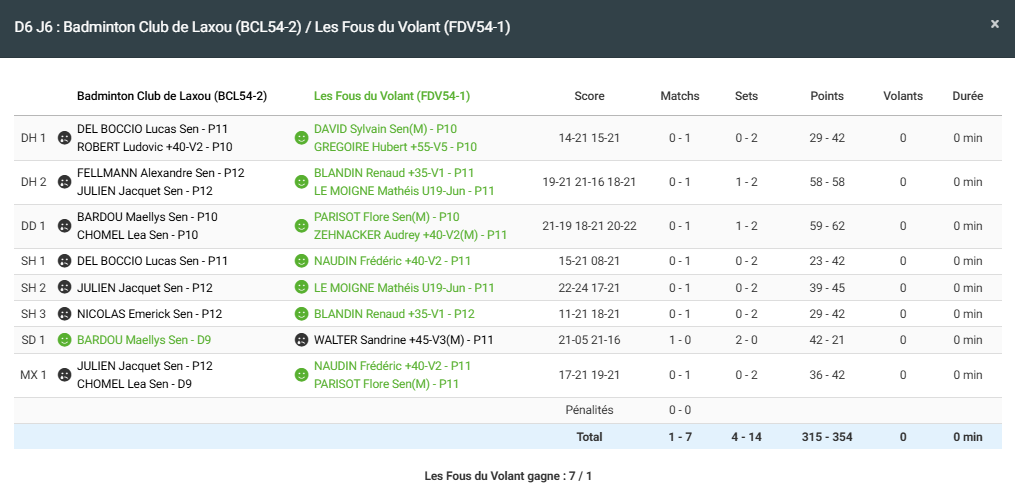Click sad face icon in SH 1 row
Image resolution: width=1015 pixels, height=500 pixels.
point(64,261)
